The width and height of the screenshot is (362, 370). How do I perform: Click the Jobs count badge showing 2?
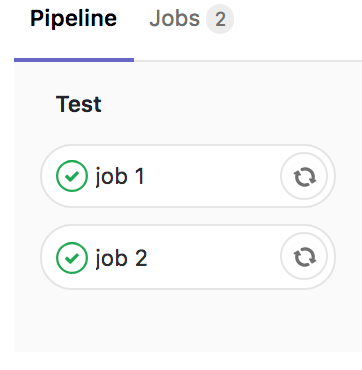click(220, 19)
